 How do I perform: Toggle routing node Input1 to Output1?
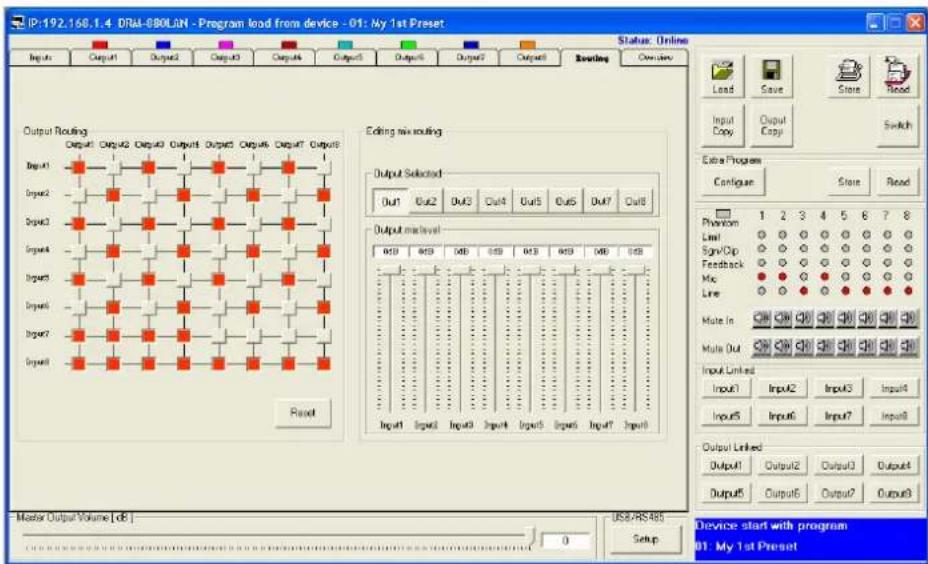coord(77,166)
